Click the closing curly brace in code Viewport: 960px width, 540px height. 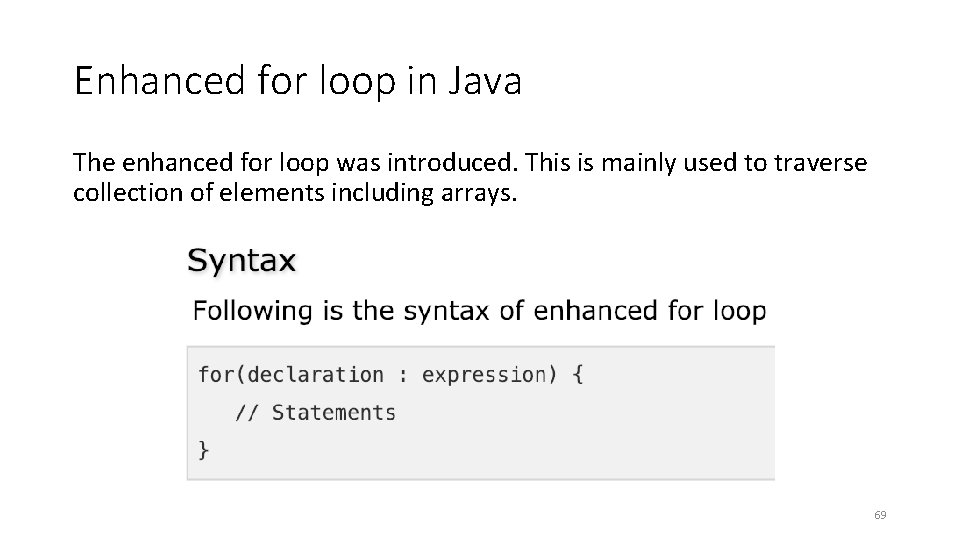(x=204, y=450)
